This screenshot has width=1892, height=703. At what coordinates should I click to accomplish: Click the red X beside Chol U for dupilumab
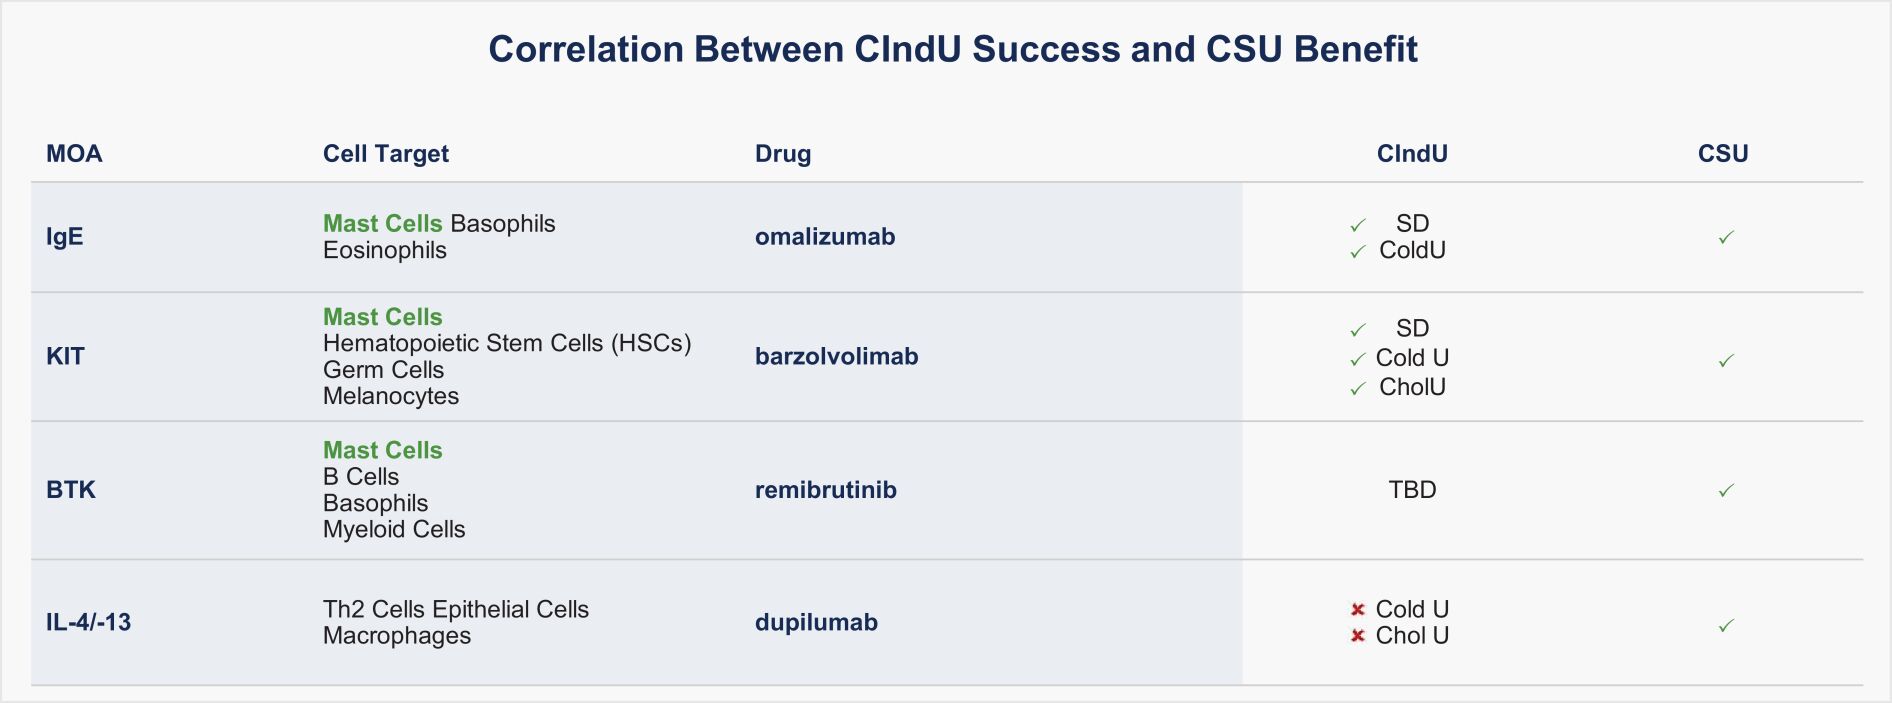[1357, 636]
